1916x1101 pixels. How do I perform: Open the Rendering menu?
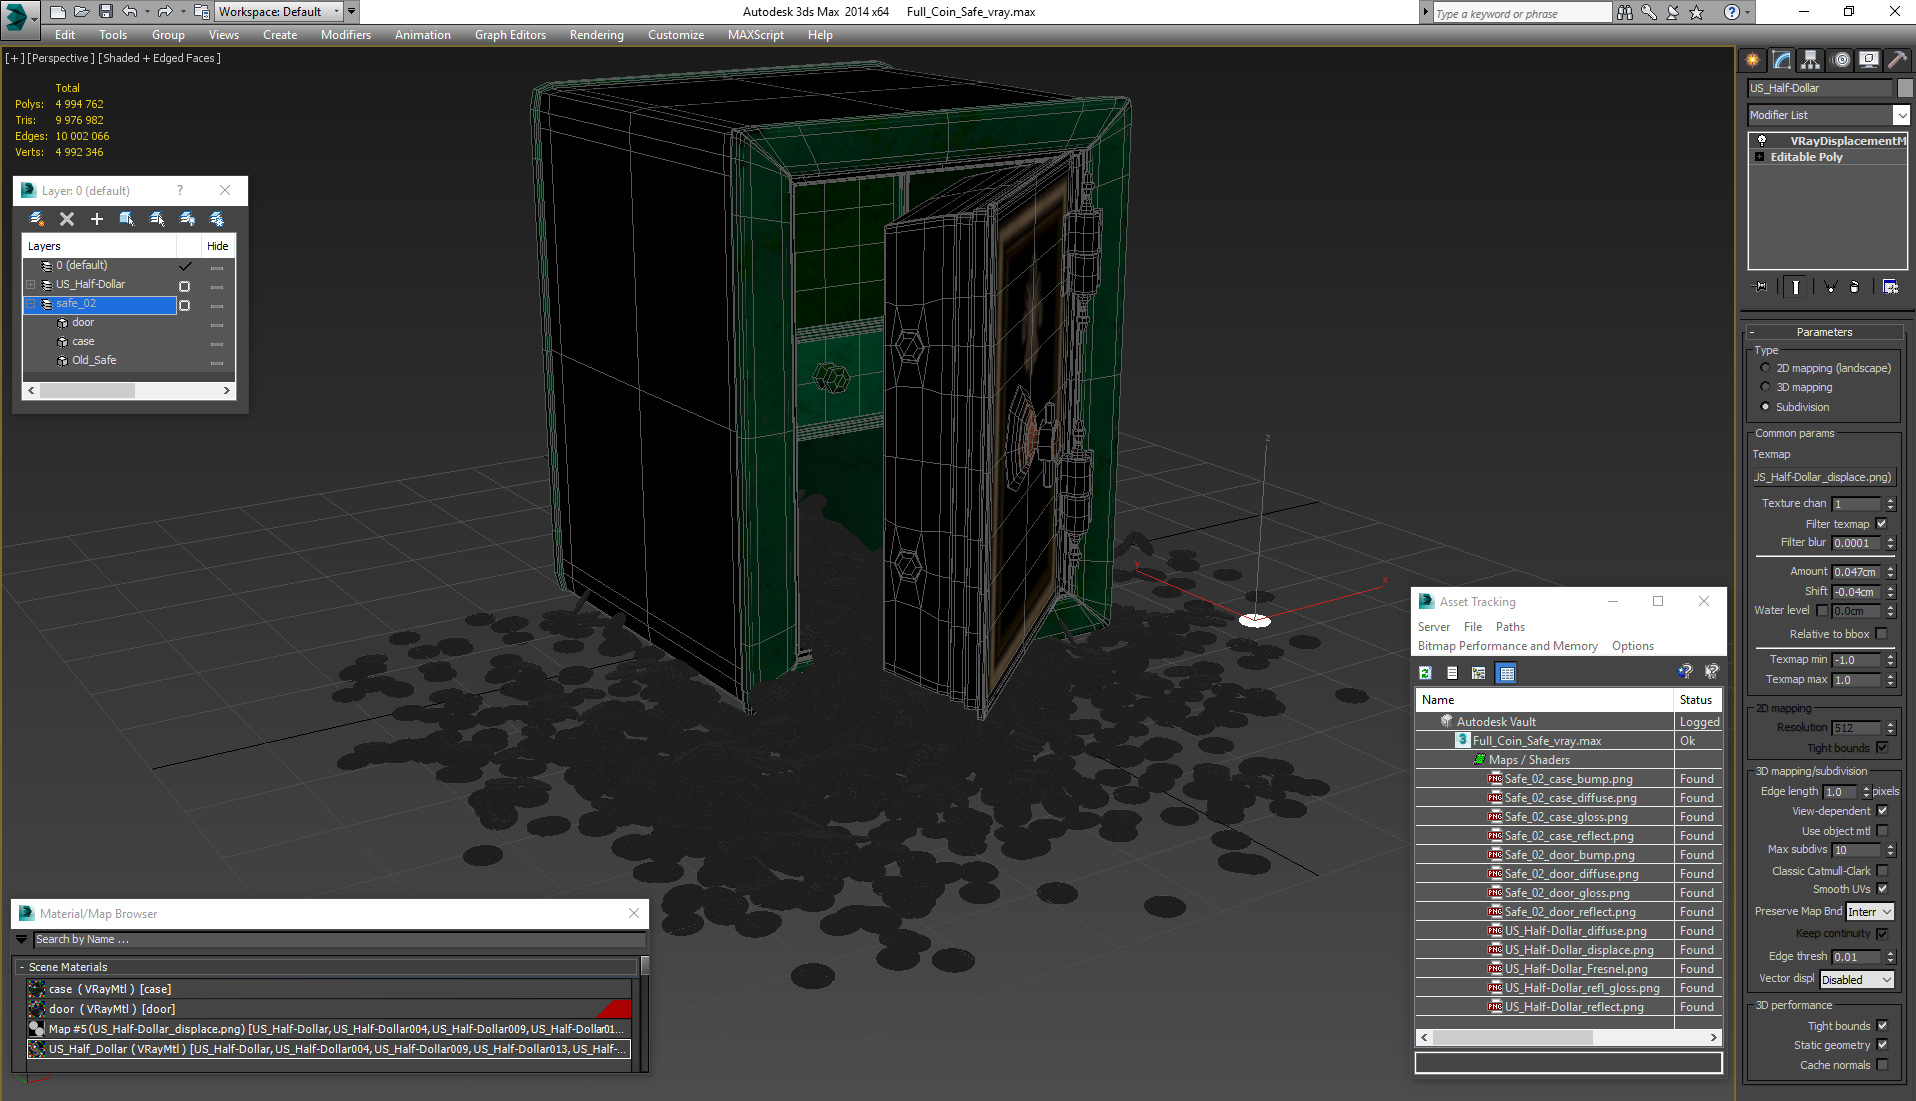(596, 35)
